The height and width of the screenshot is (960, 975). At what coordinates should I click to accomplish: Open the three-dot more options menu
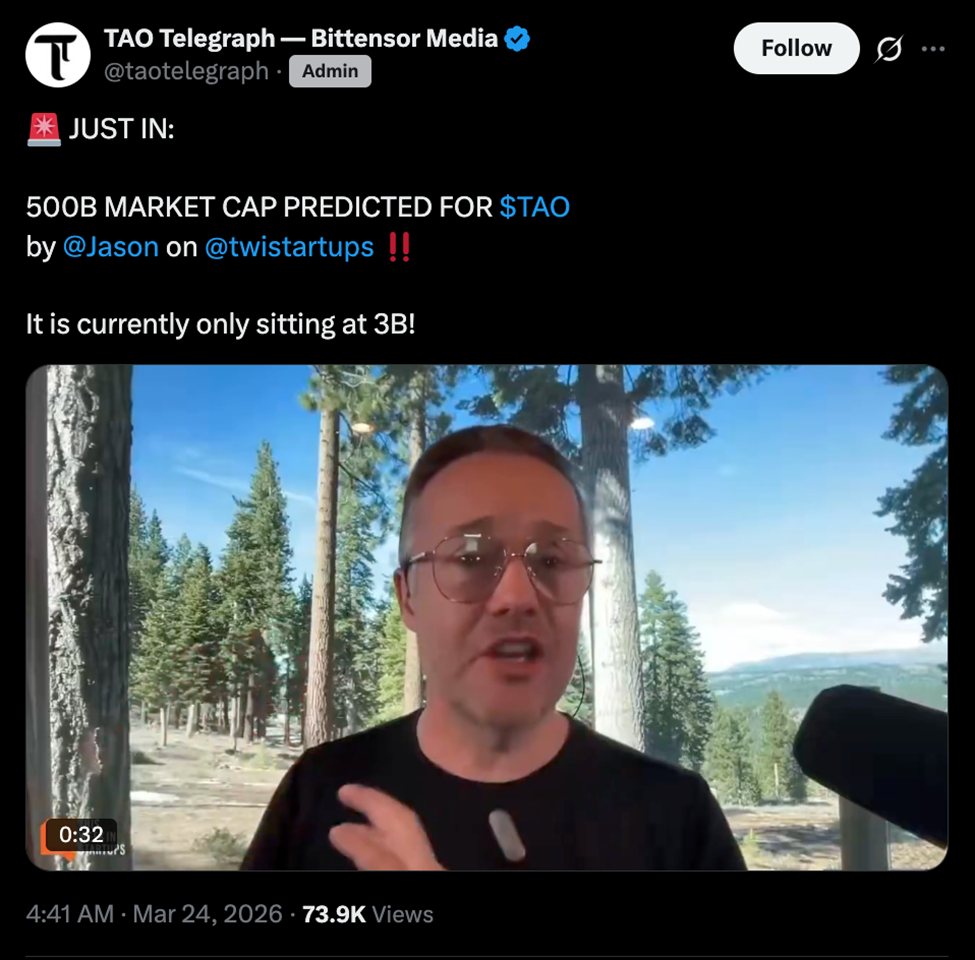click(933, 48)
